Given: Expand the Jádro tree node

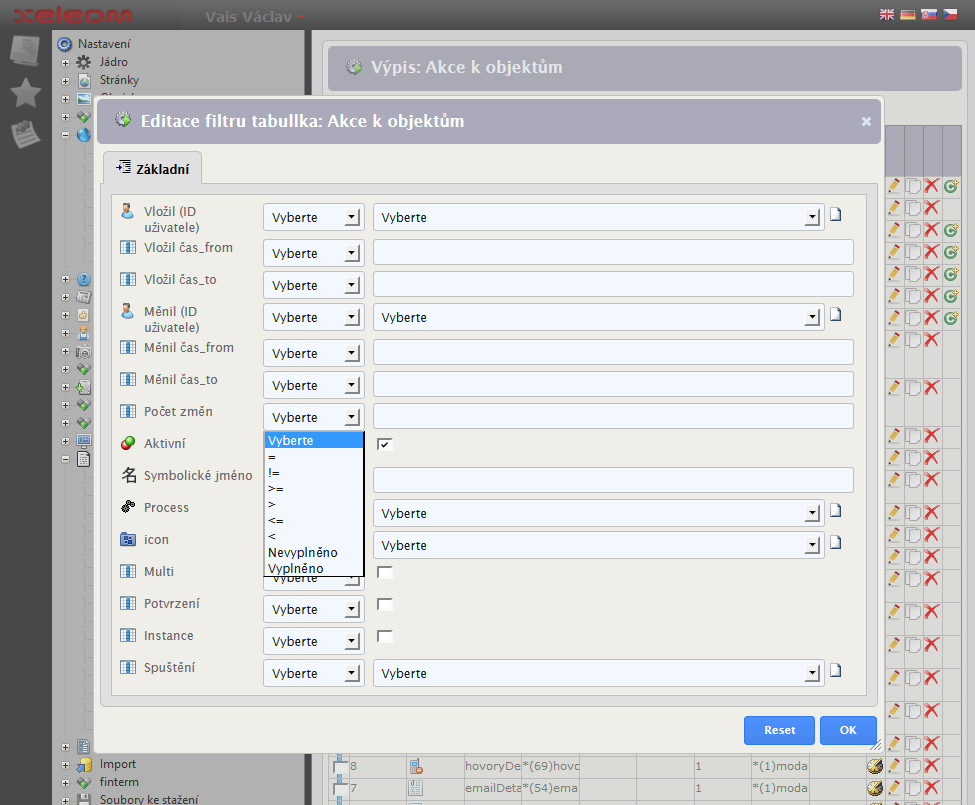Looking at the screenshot, I should pos(66,62).
